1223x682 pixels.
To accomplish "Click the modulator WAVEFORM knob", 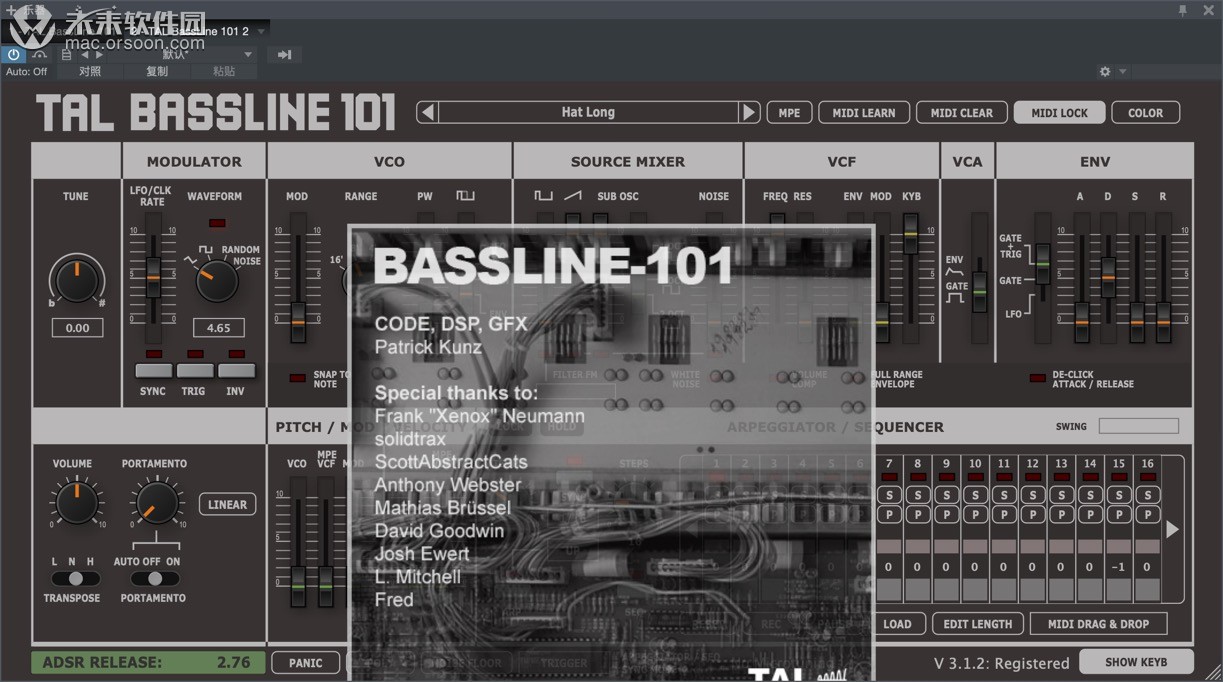I will 217,280.
